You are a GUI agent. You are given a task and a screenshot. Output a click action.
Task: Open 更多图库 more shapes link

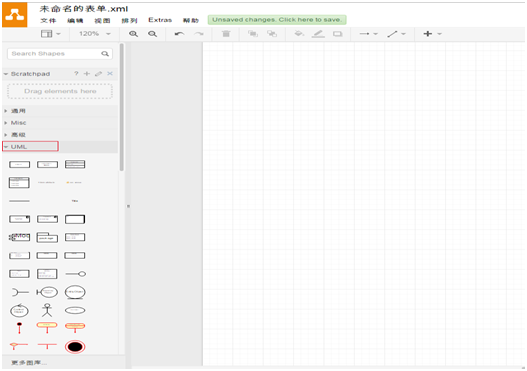(x=29, y=363)
